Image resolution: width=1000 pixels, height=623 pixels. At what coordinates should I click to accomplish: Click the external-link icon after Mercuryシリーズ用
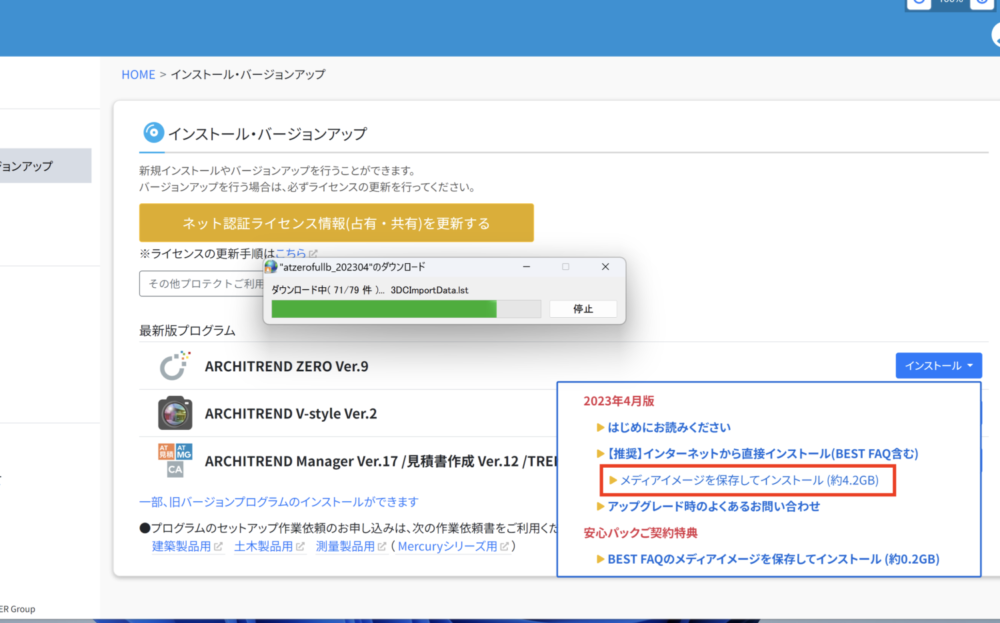(504, 546)
